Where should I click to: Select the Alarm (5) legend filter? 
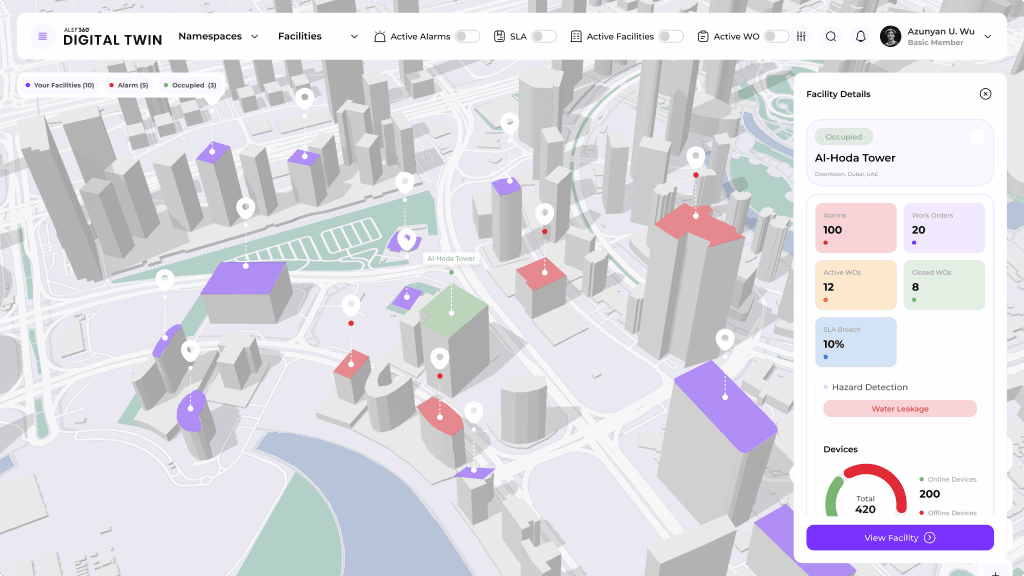[x=128, y=86]
